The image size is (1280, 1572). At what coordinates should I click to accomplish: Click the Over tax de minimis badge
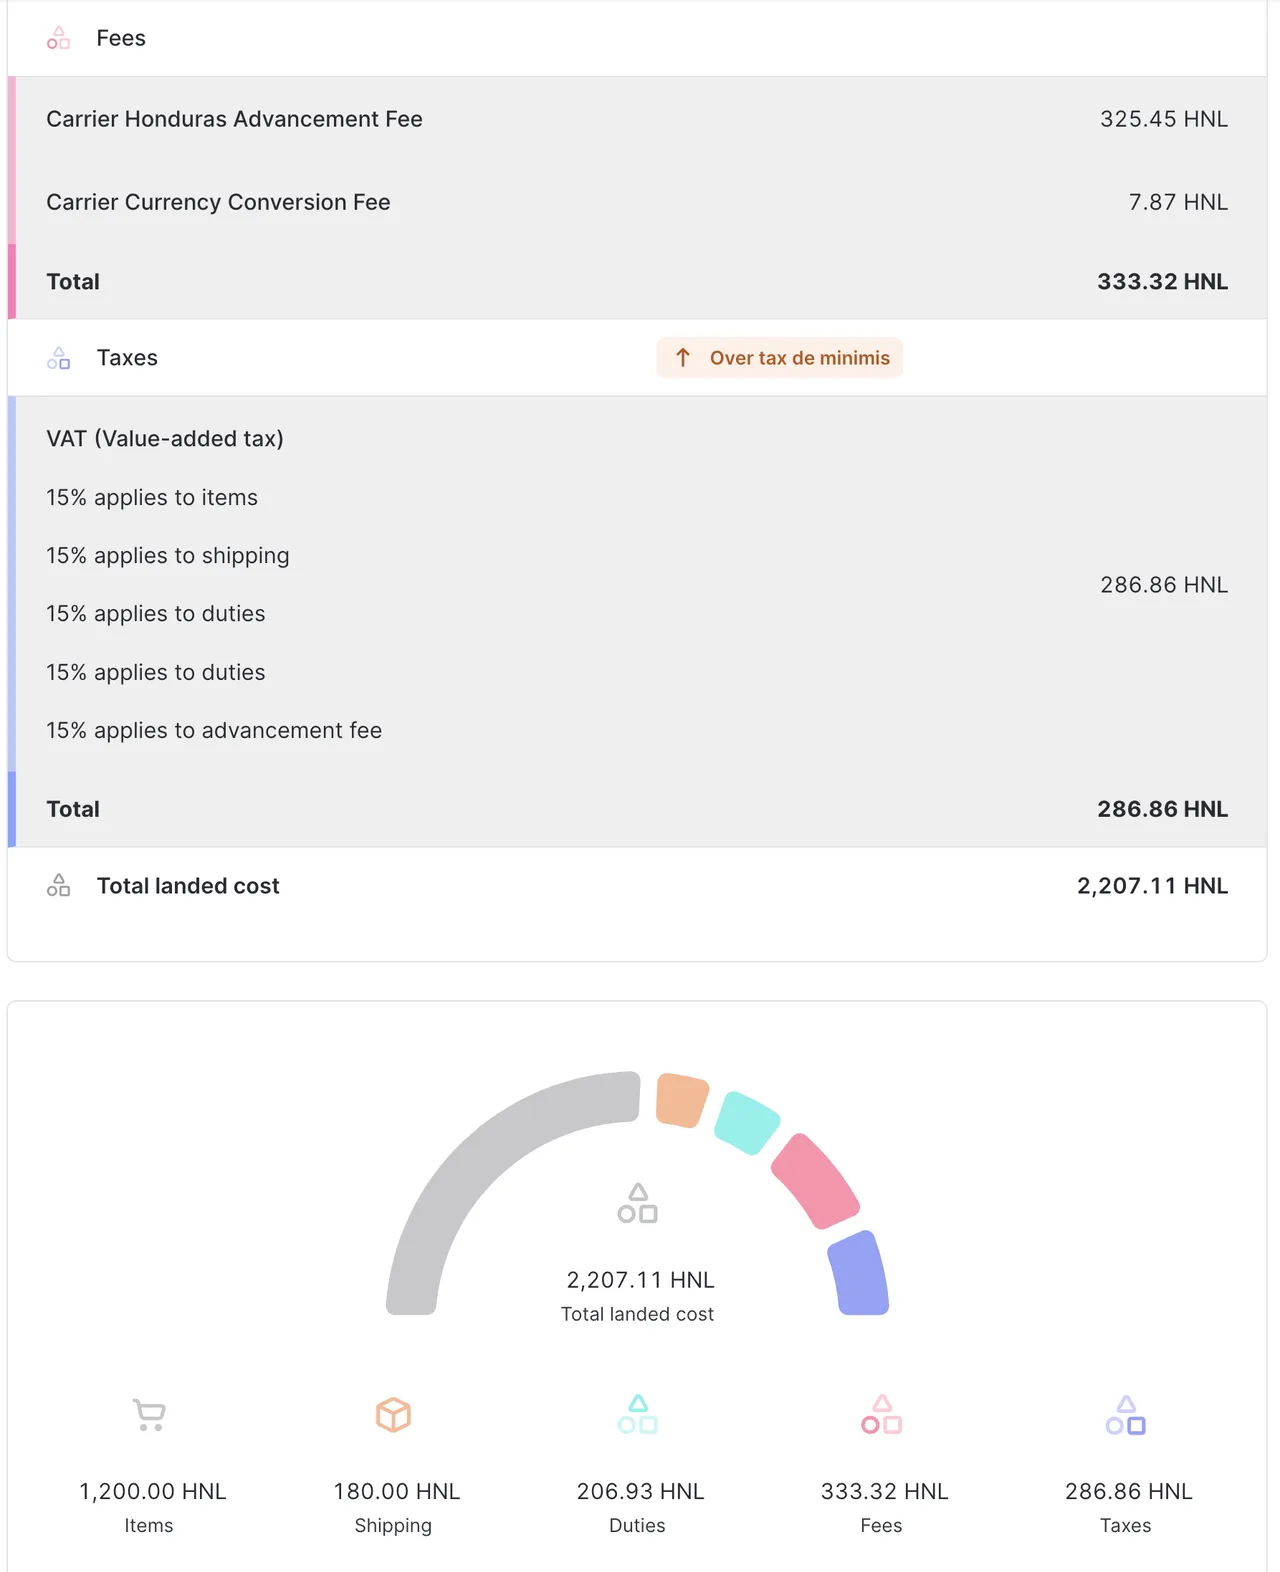pos(779,358)
